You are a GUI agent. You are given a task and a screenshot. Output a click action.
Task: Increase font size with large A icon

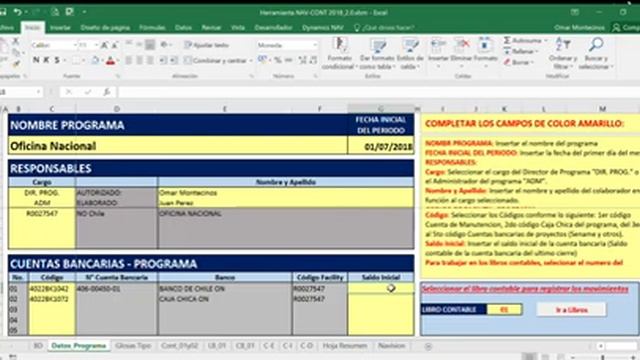pyautogui.click(x=104, y=45)
